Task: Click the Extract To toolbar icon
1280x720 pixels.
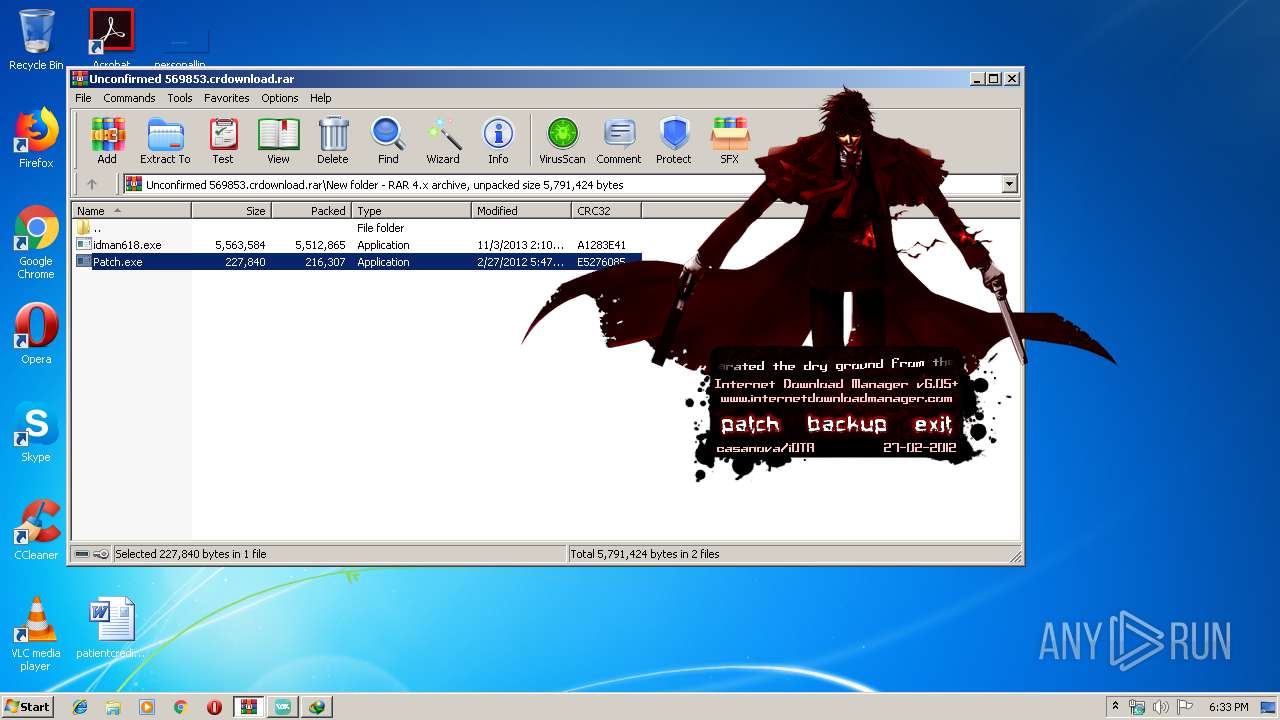Action: pyautogui.click(x=165, y=140)
